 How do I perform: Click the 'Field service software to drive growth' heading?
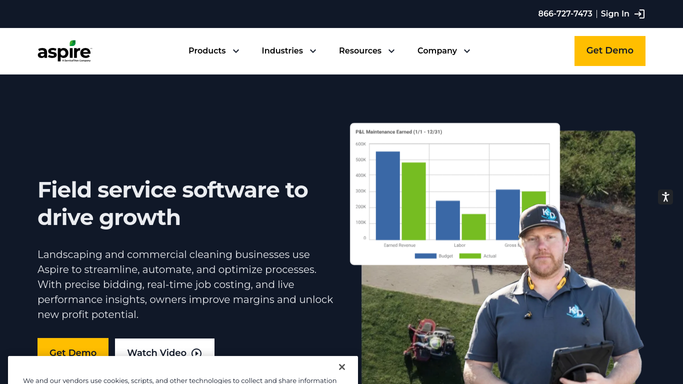pyautogui.click(x=173, y=203)
